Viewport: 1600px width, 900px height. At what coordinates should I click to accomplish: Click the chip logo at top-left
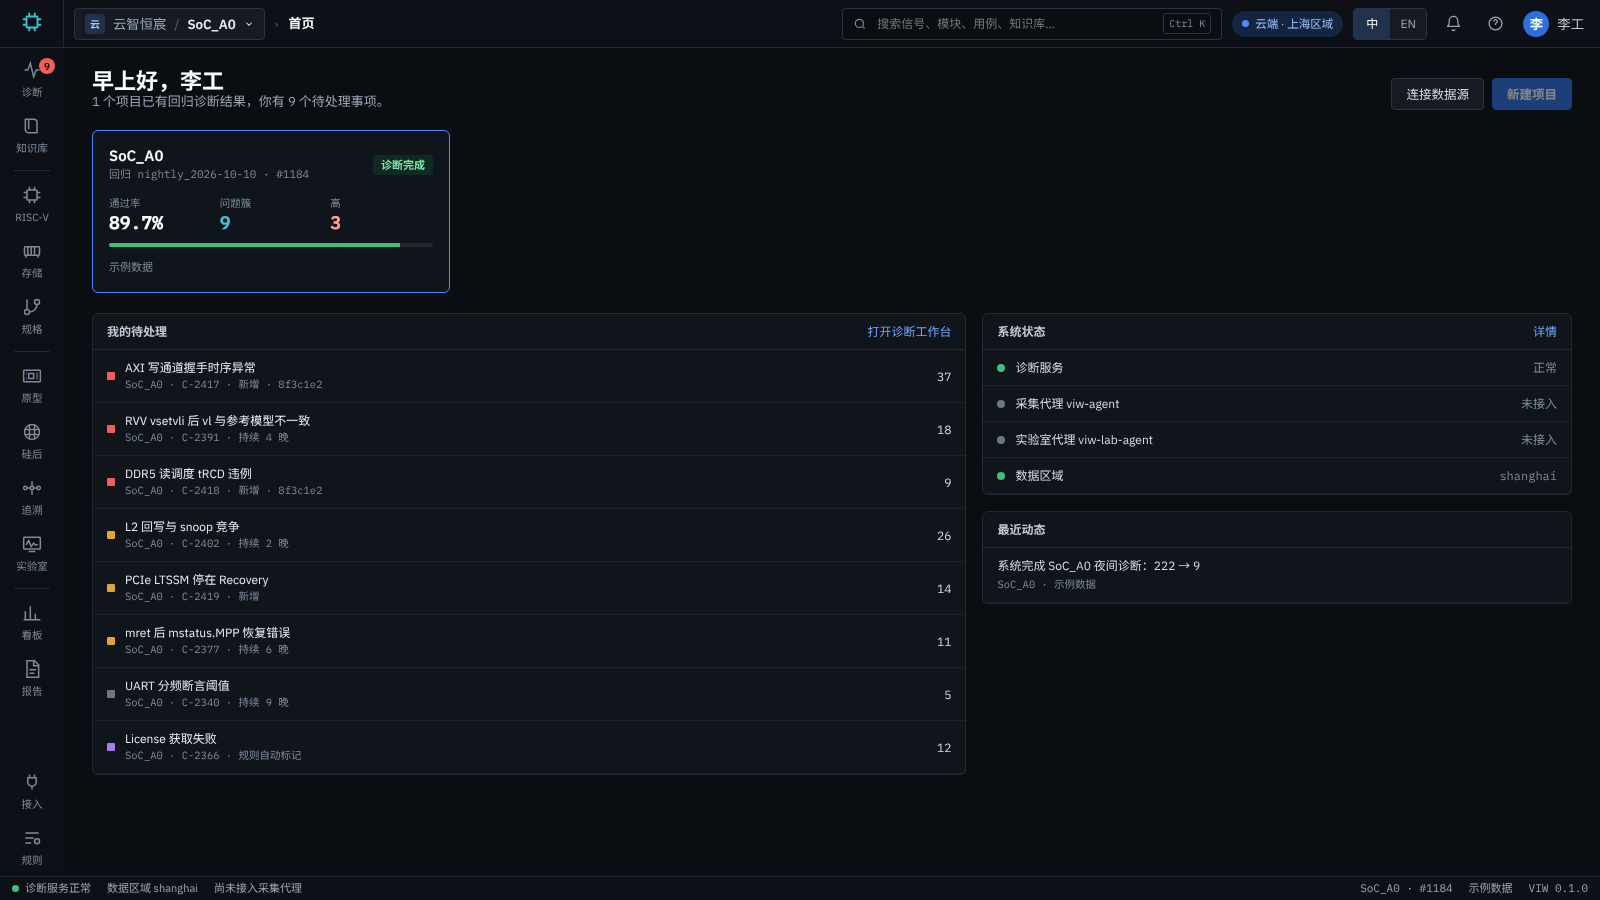[x=32, y=22]
